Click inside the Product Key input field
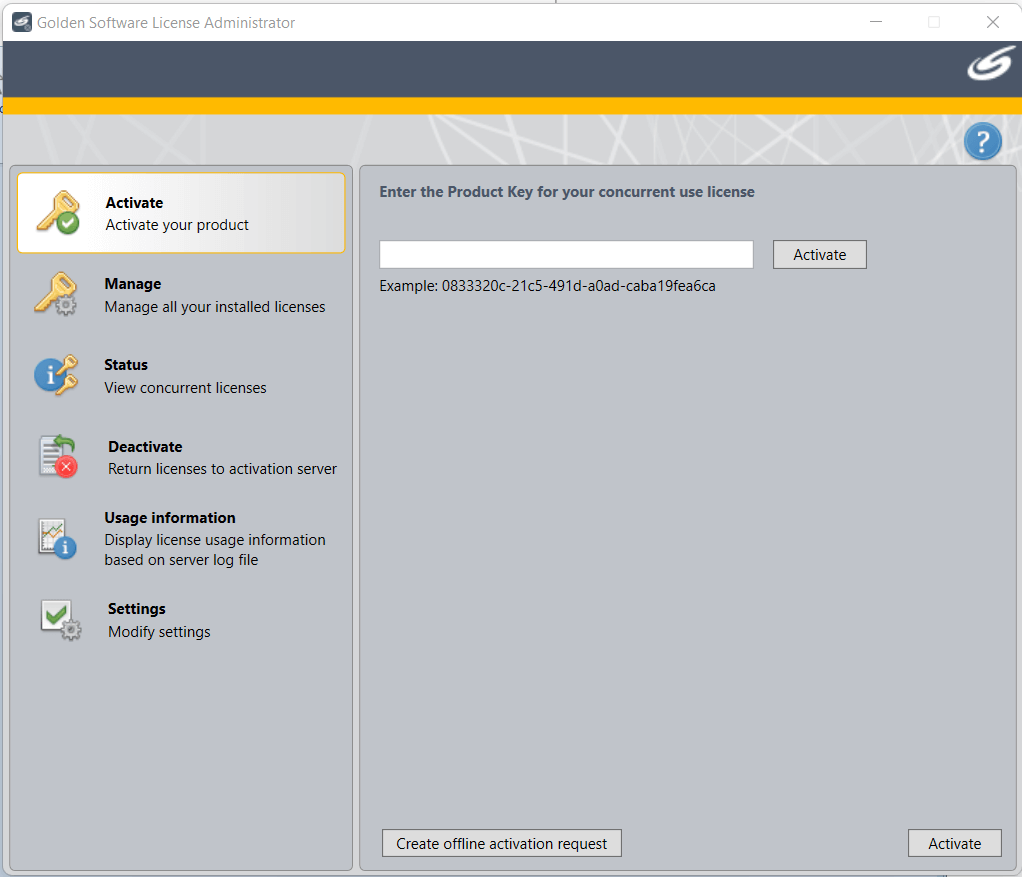Image resolution: width=1022 pixels, height=877 pixels. point(566,254)
